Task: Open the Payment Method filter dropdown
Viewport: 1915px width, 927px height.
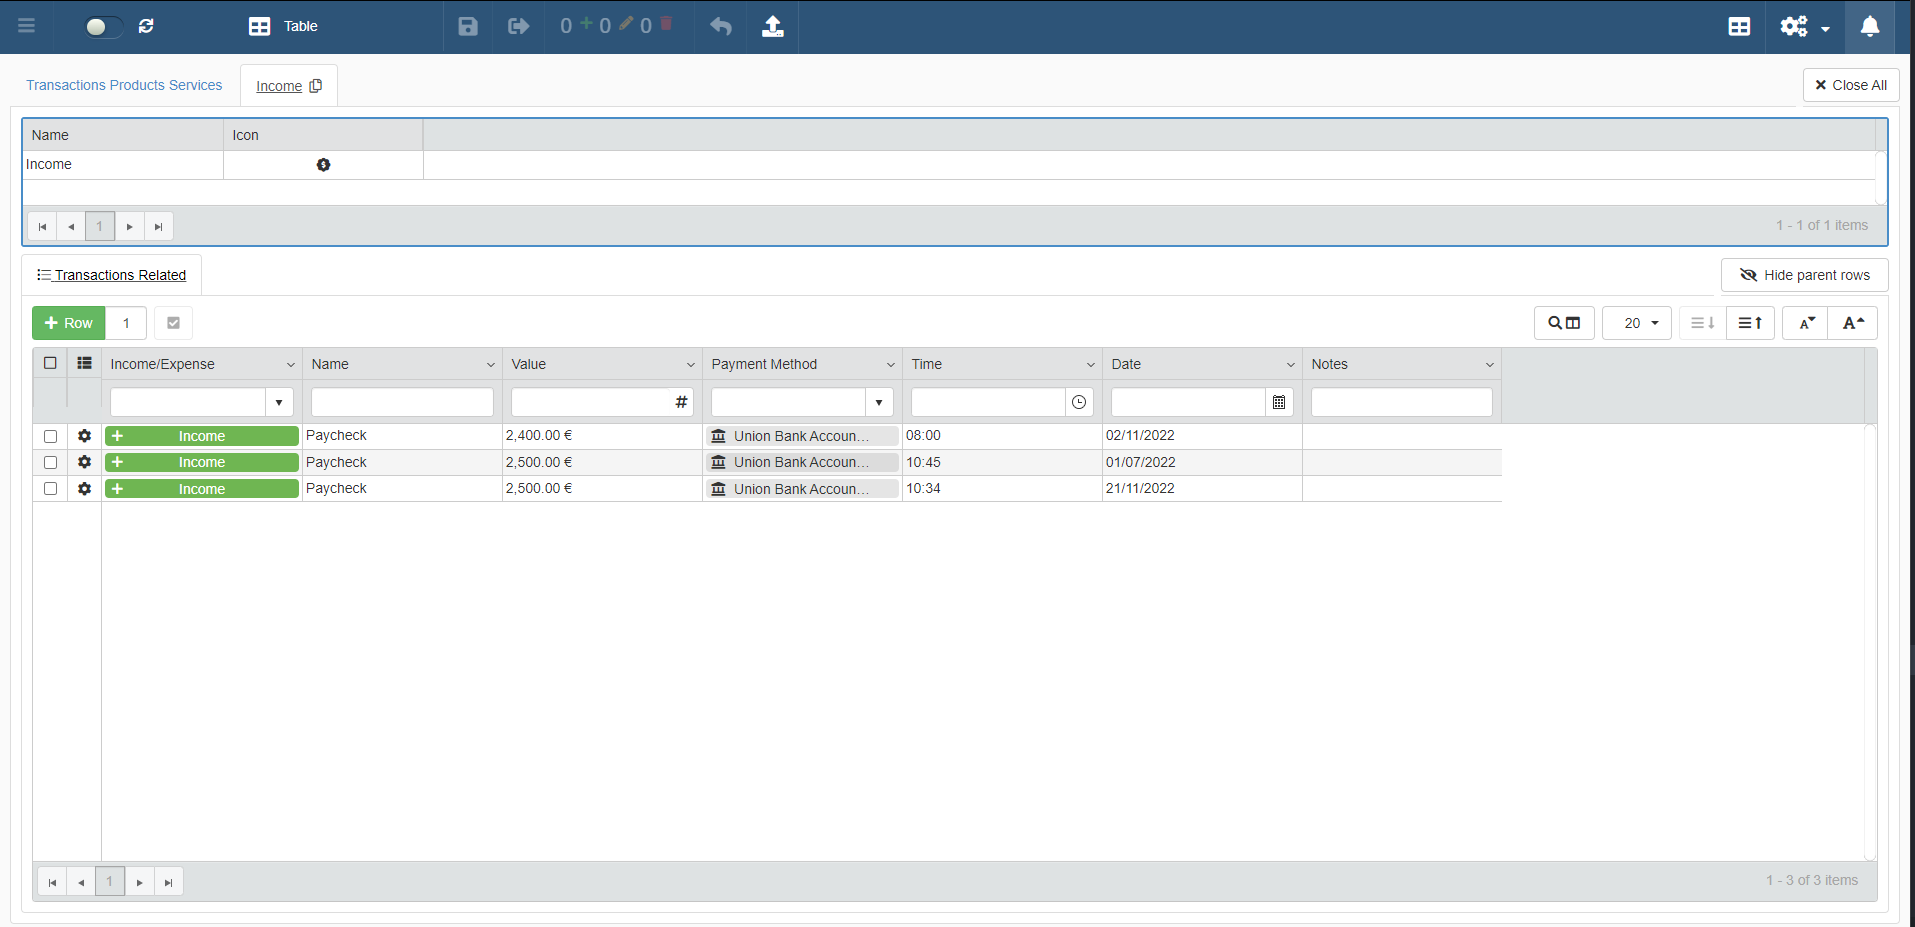Action: (x=879, y=402)
